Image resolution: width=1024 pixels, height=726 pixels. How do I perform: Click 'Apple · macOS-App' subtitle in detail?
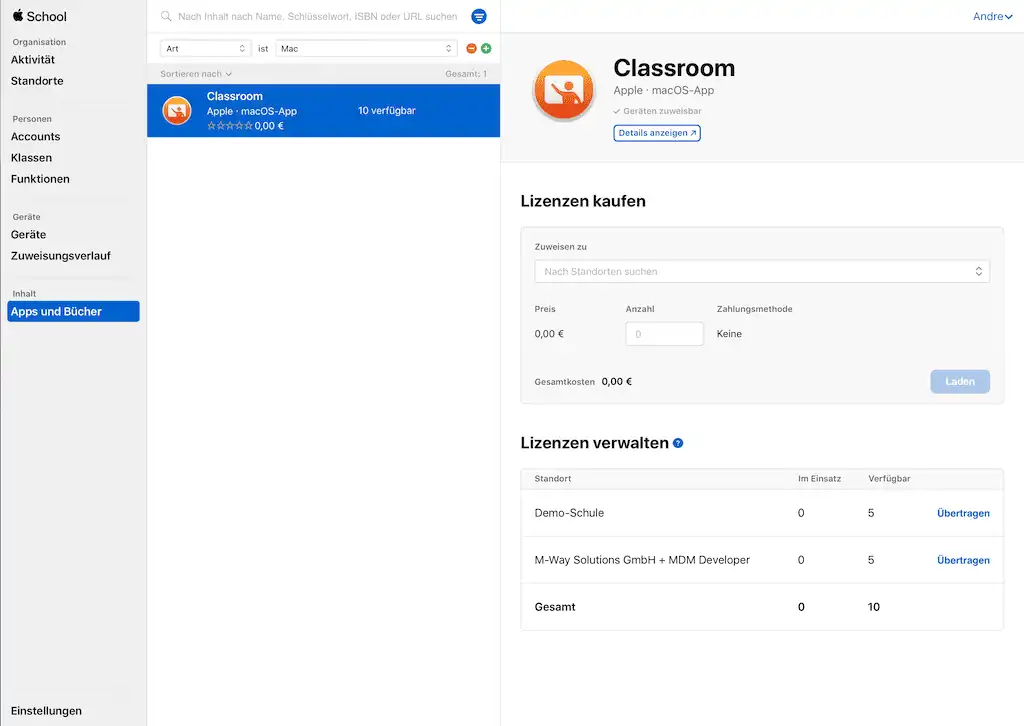point(664,90)
